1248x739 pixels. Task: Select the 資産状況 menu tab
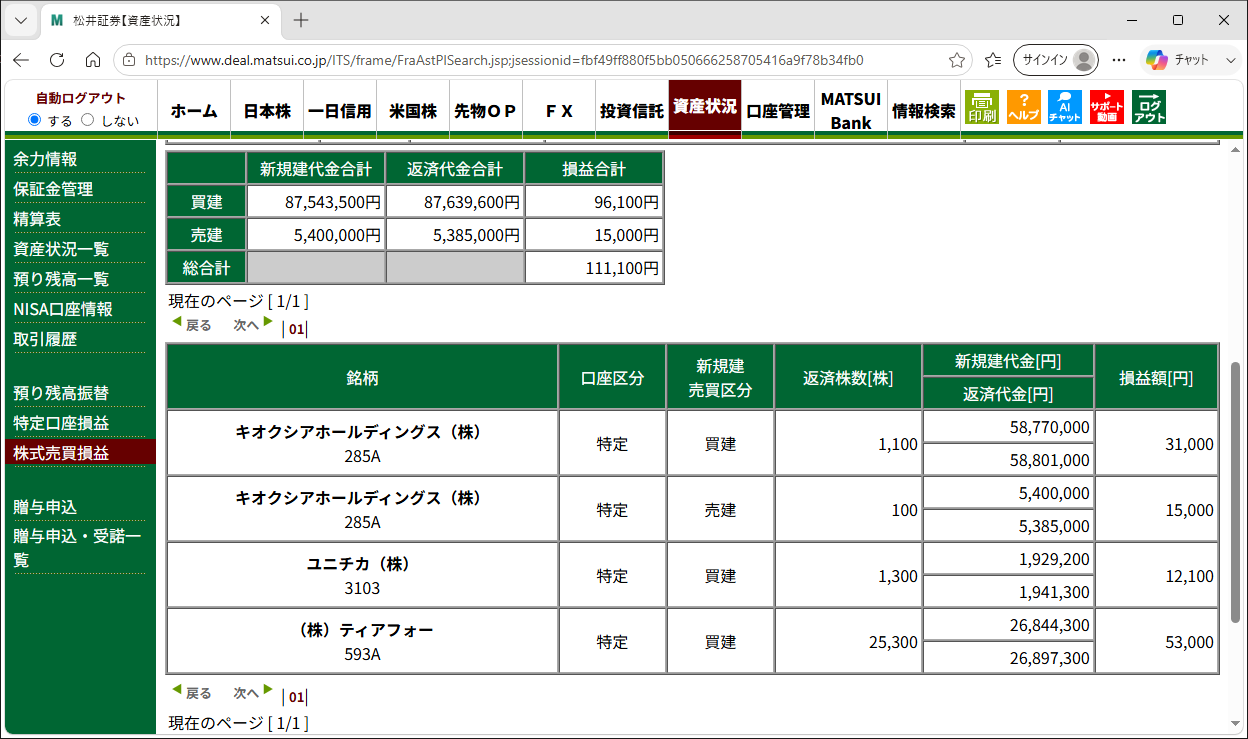coord(705,107)
